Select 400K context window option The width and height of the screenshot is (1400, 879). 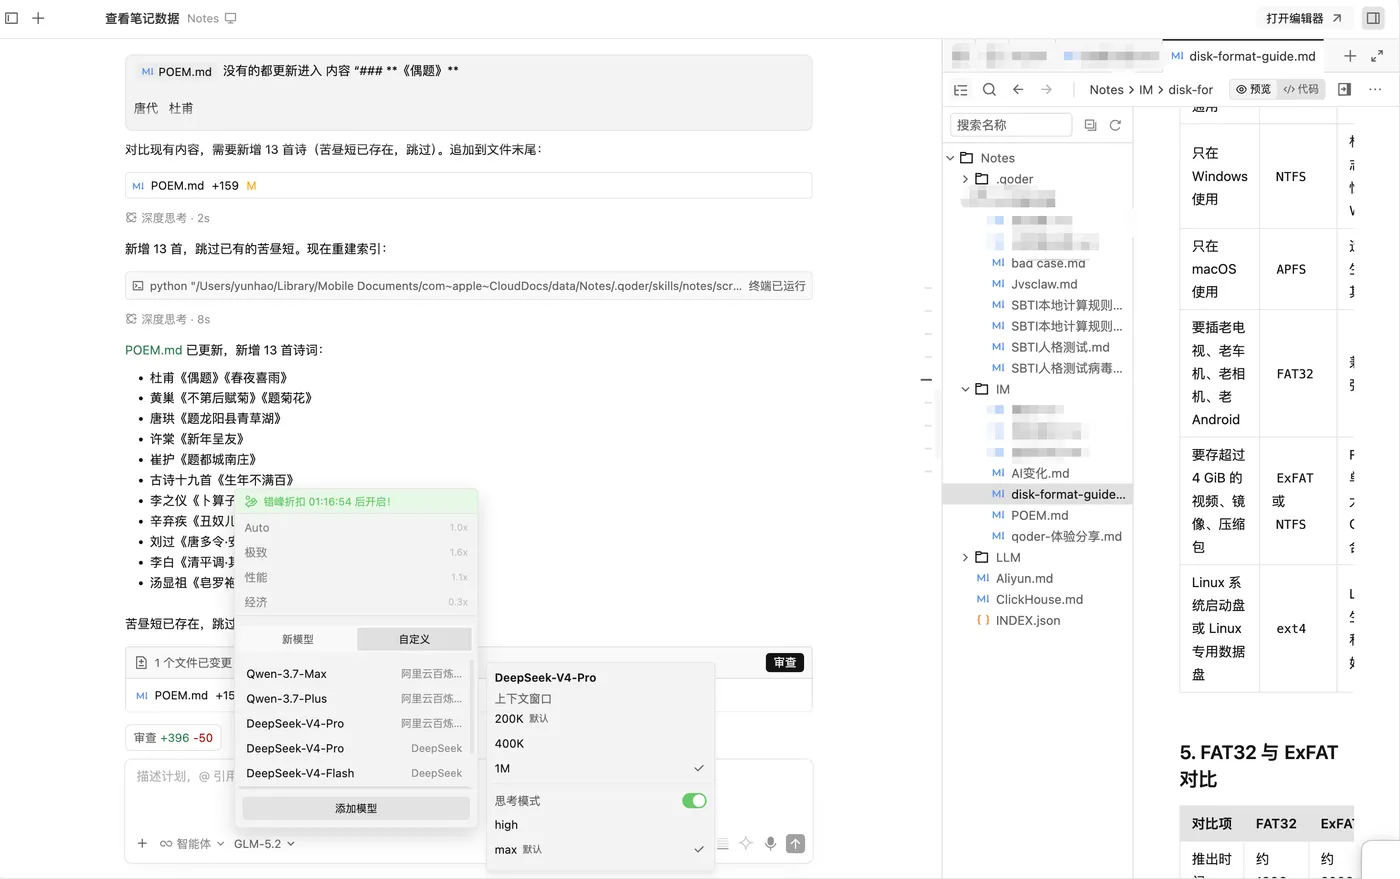click(x=600, y=743)
